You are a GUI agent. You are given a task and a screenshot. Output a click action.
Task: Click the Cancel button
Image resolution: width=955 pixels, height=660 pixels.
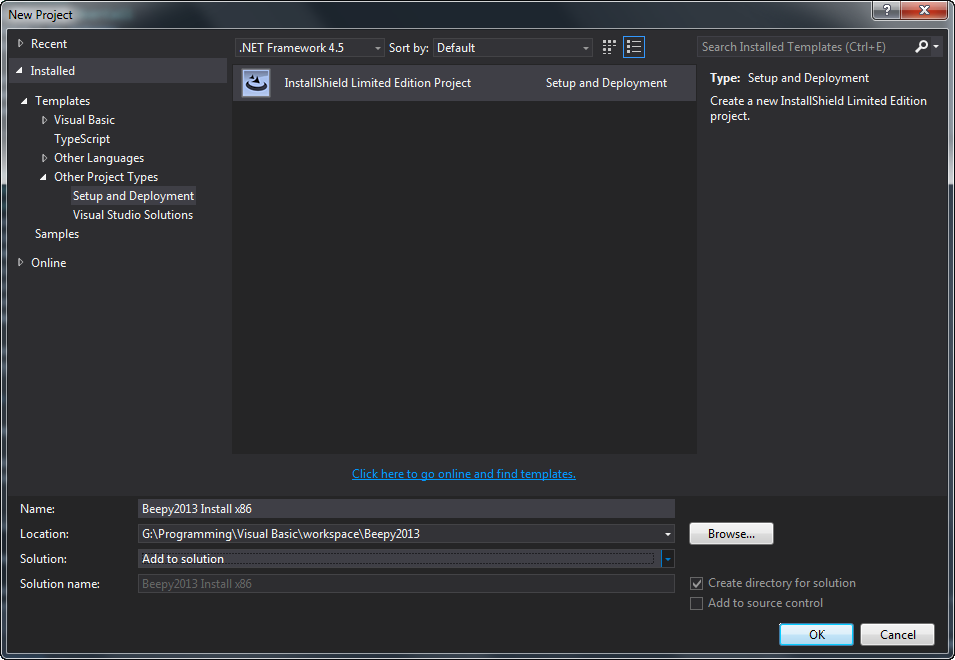point(897,634)
